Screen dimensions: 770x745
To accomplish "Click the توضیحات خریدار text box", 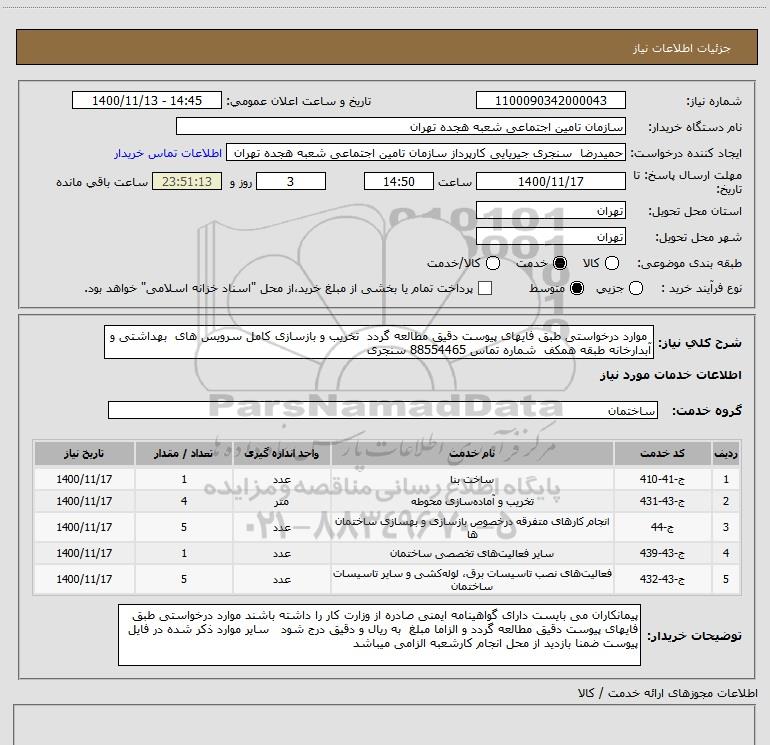I will 379,635.
